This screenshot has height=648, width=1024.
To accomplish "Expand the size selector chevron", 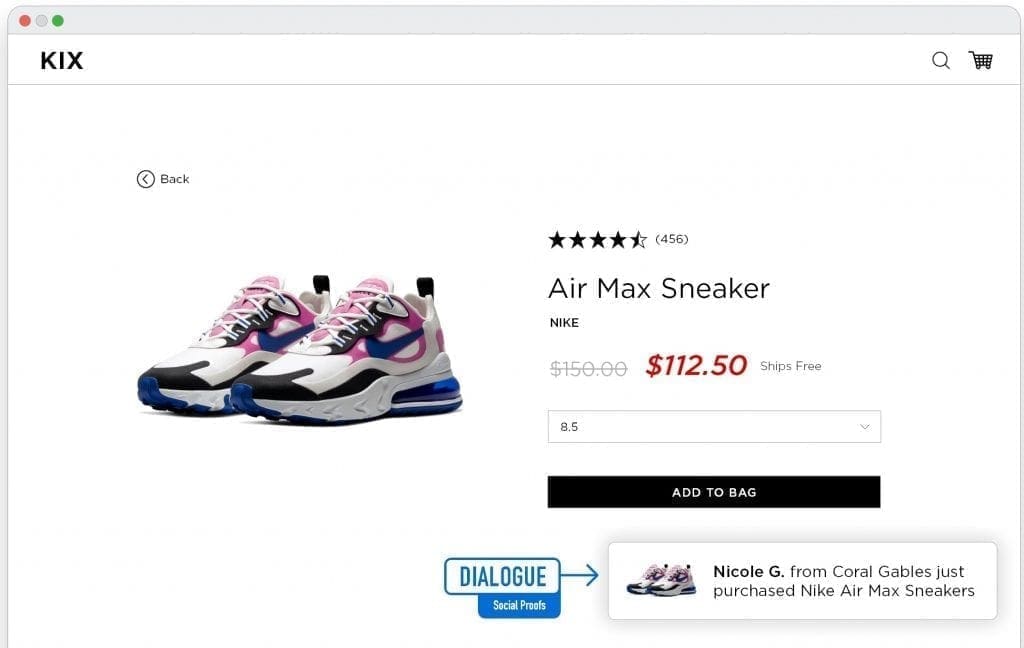I will (865, 427).
